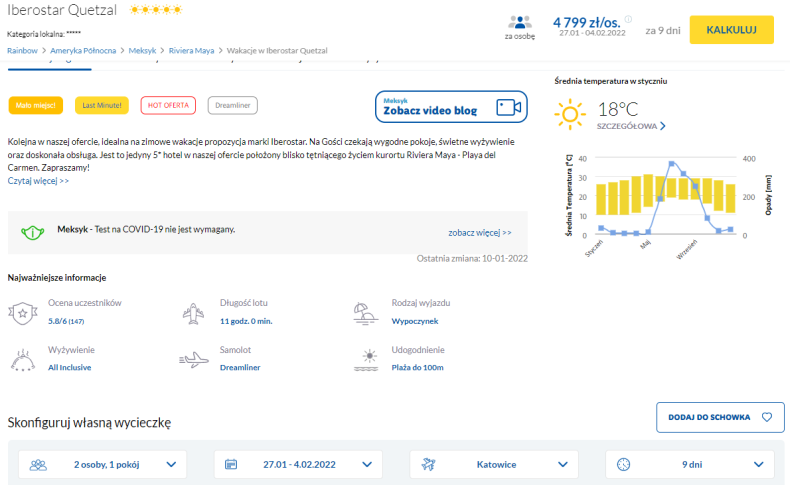Open rating 5.8/6 (147) link
Image resolution: width=790 pixels, height=485 pixels.
pos(66,321)
